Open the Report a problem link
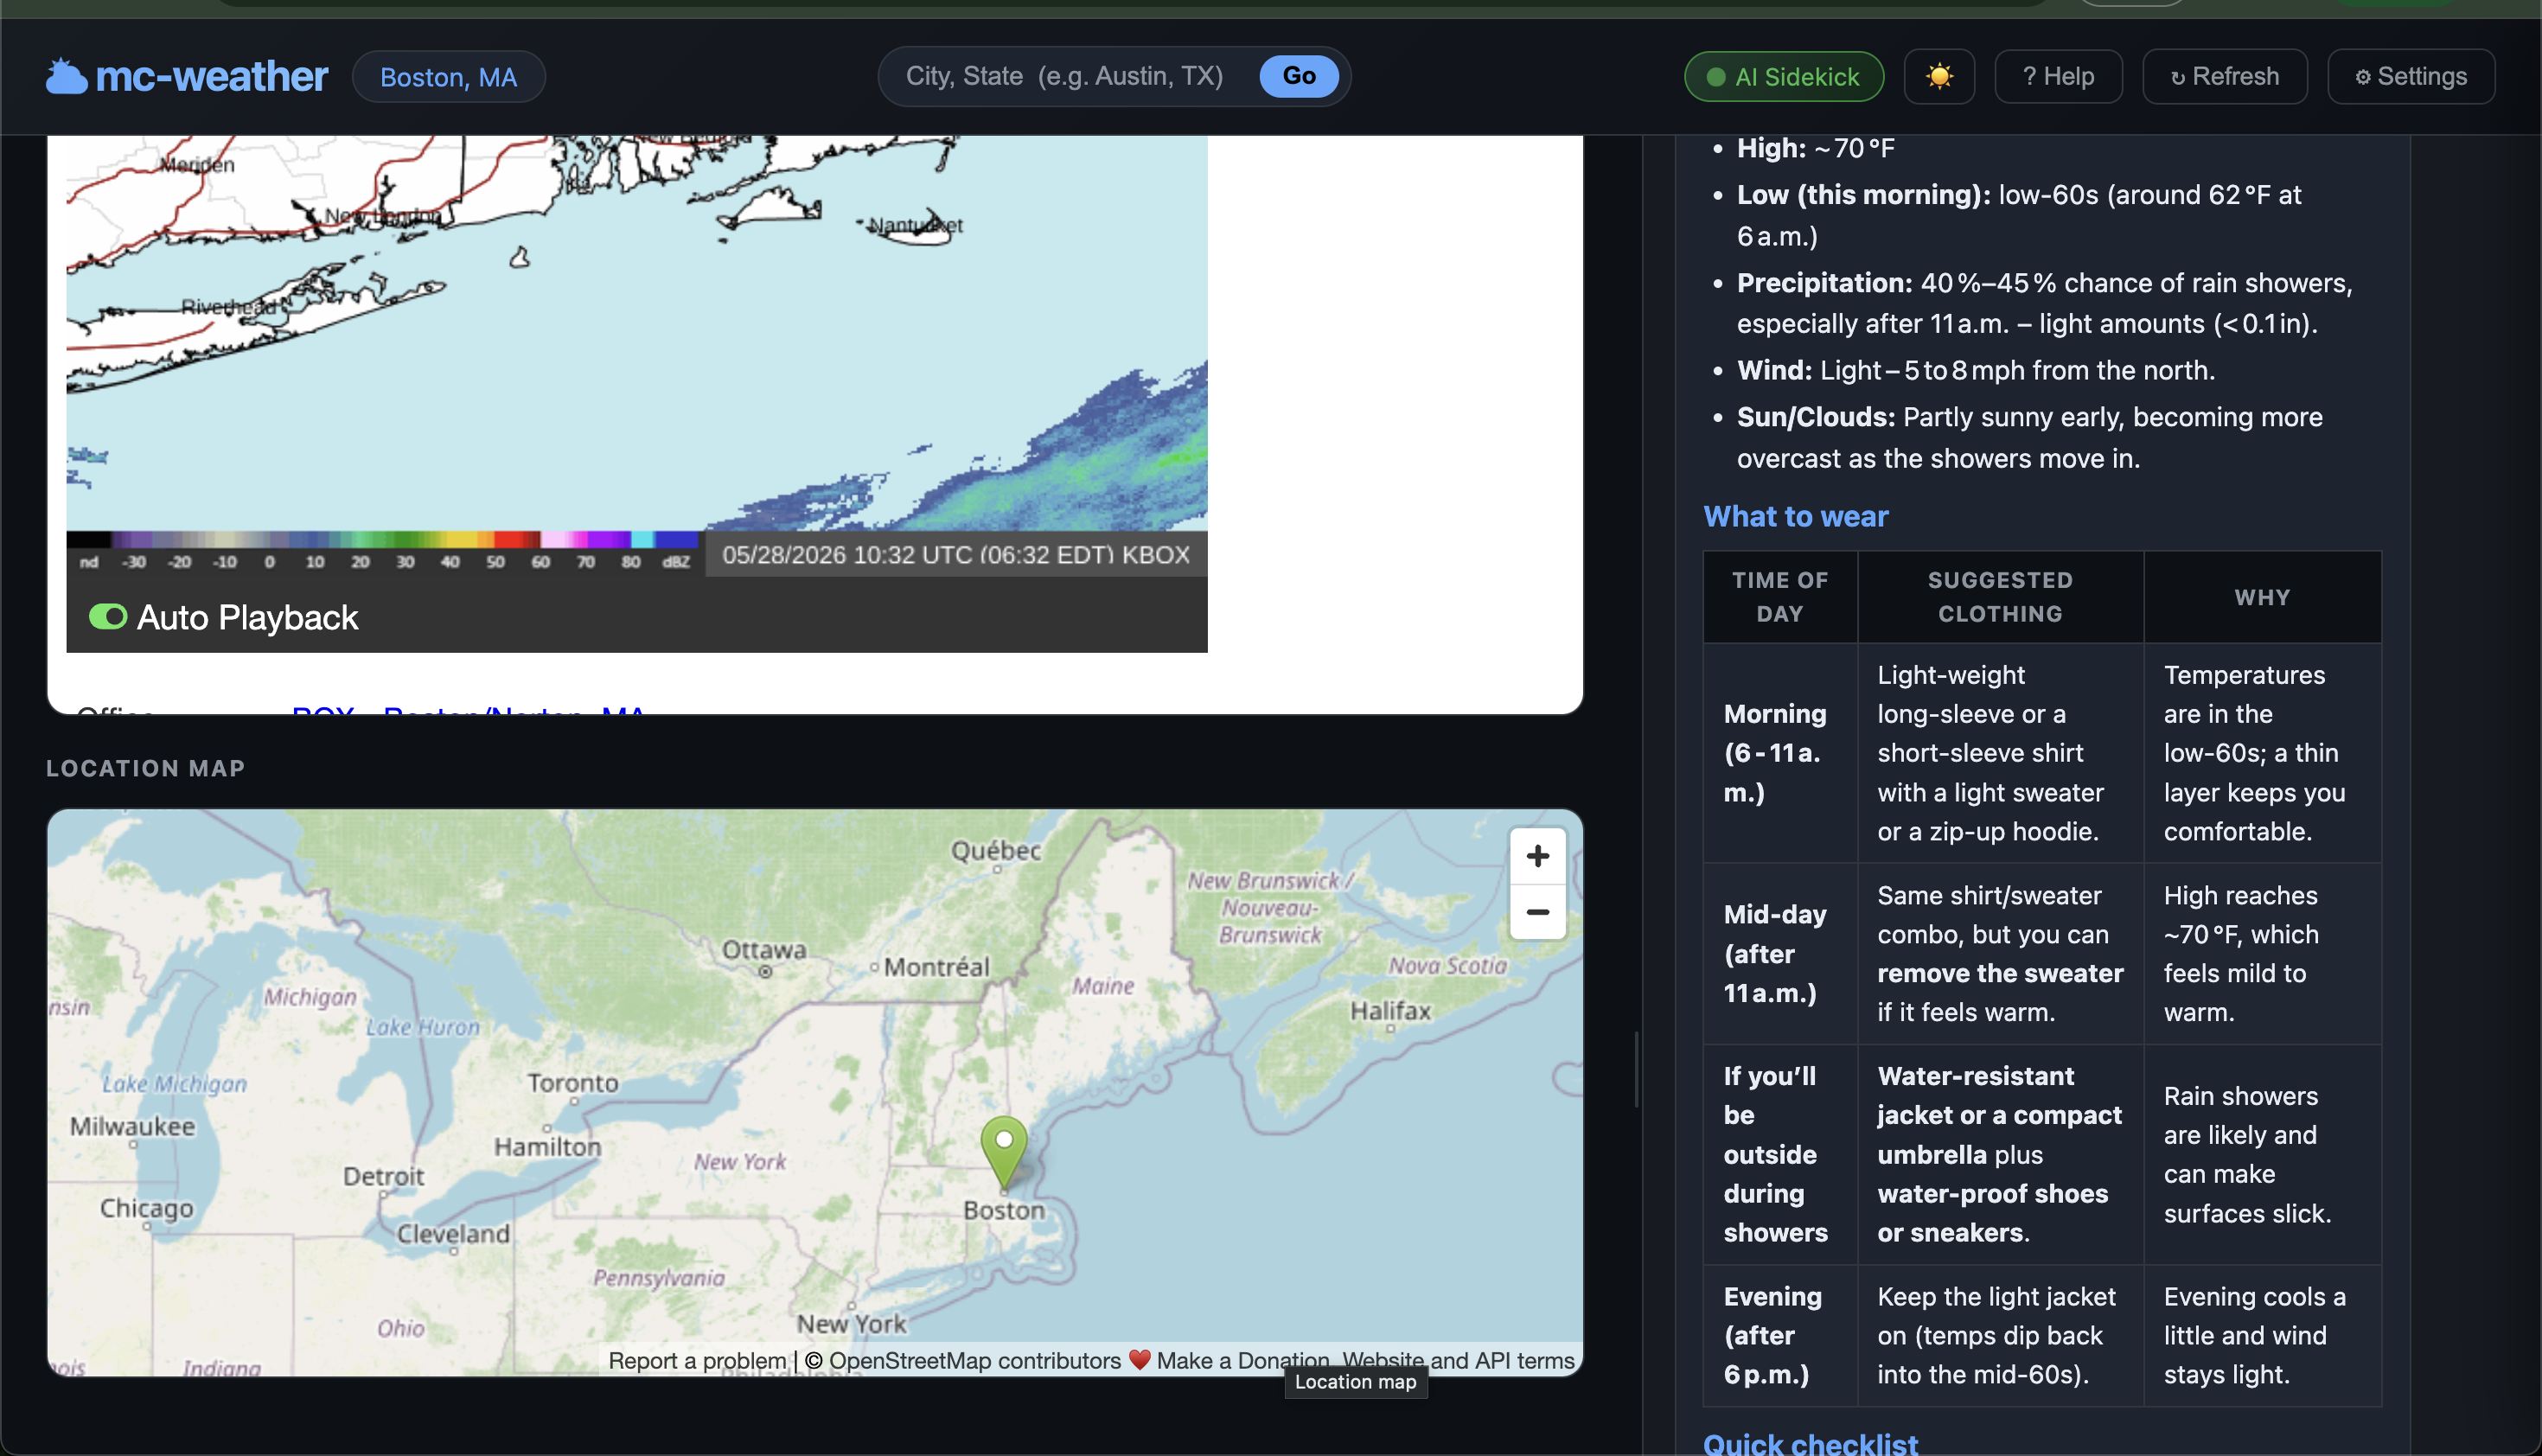Viewport: 2542px width, 1456px height. (697, 1361)
